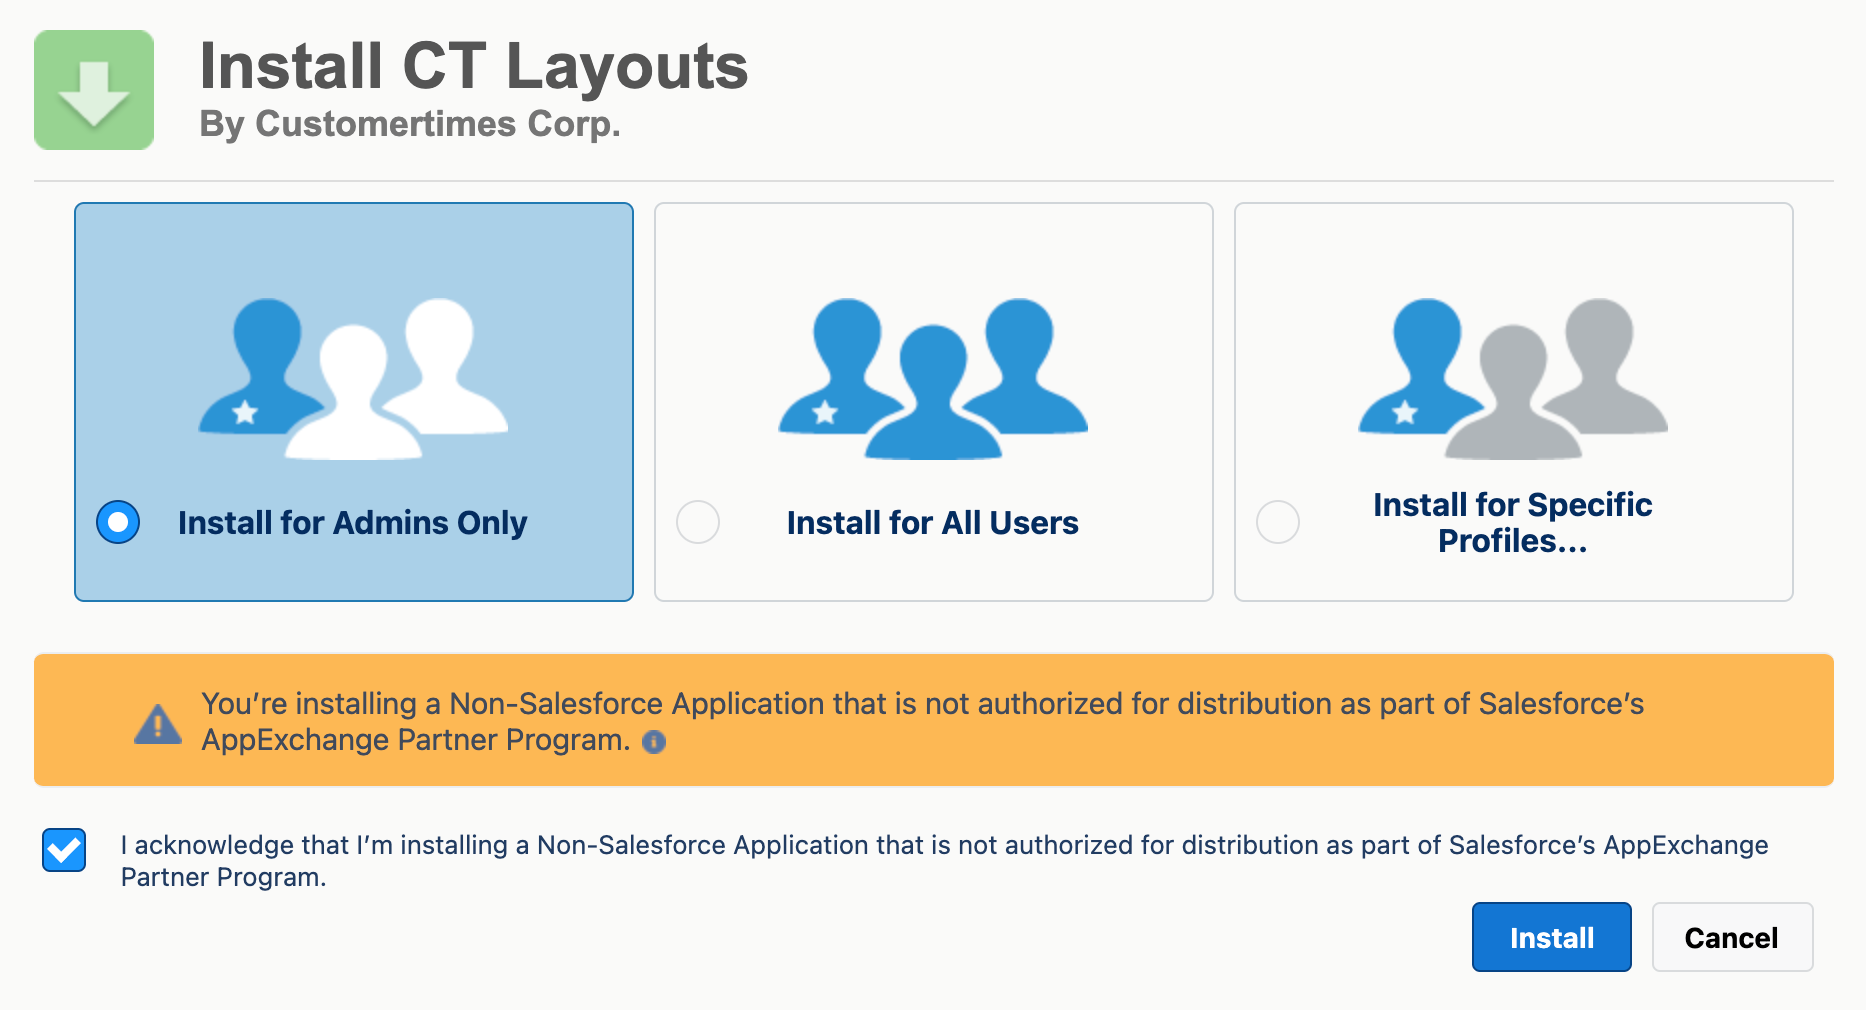1866x1010 pixels.
Task: Click the orange Non-Salesforce warning banner
Action: point(932,719)
